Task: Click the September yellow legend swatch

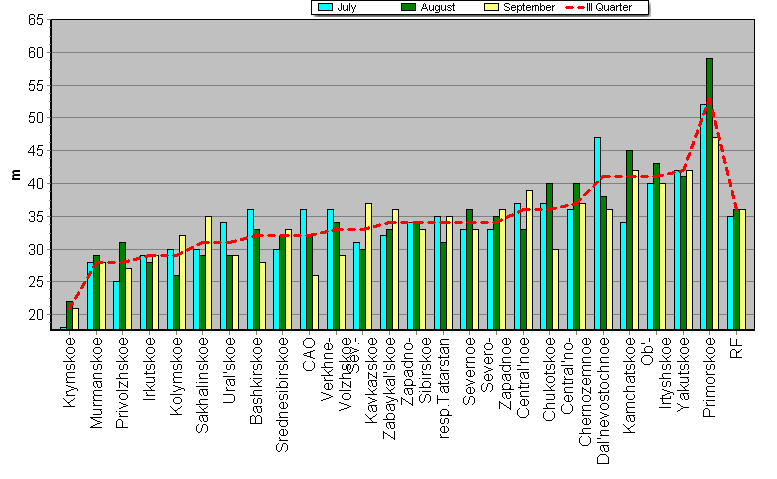Action: click(x=491, y=7)
